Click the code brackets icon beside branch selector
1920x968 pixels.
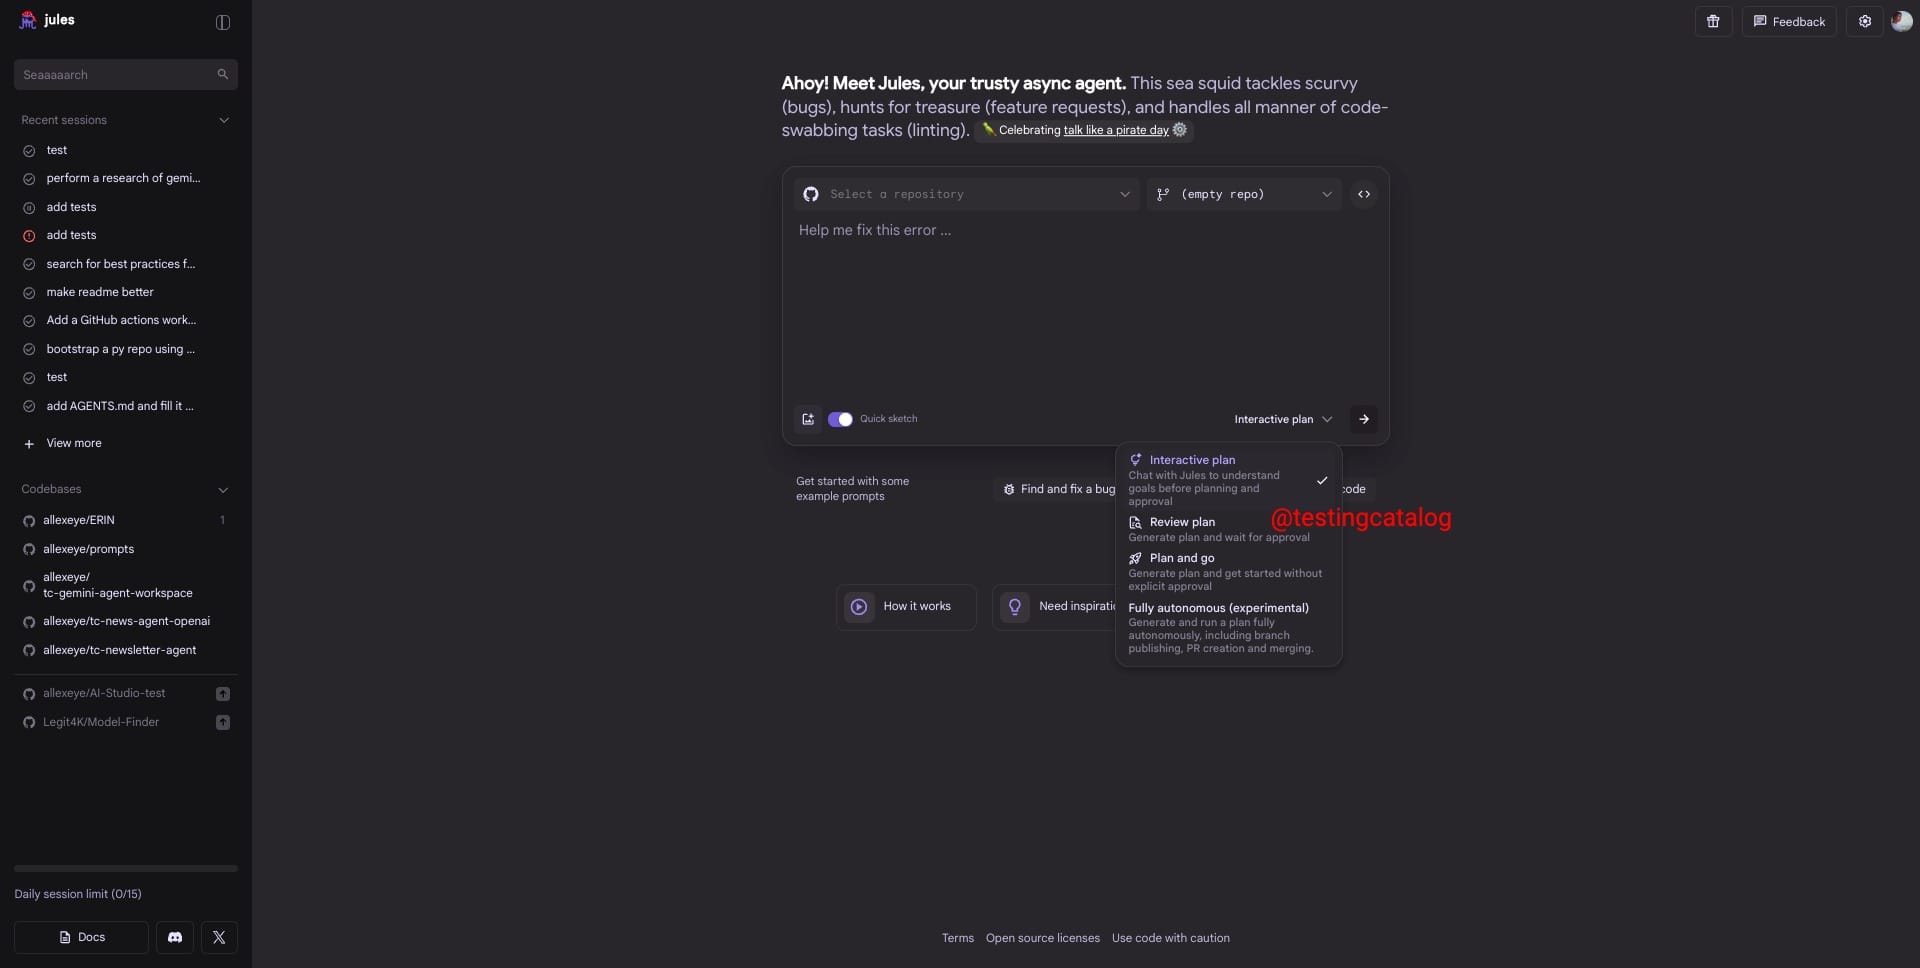tap(1363, 194)
